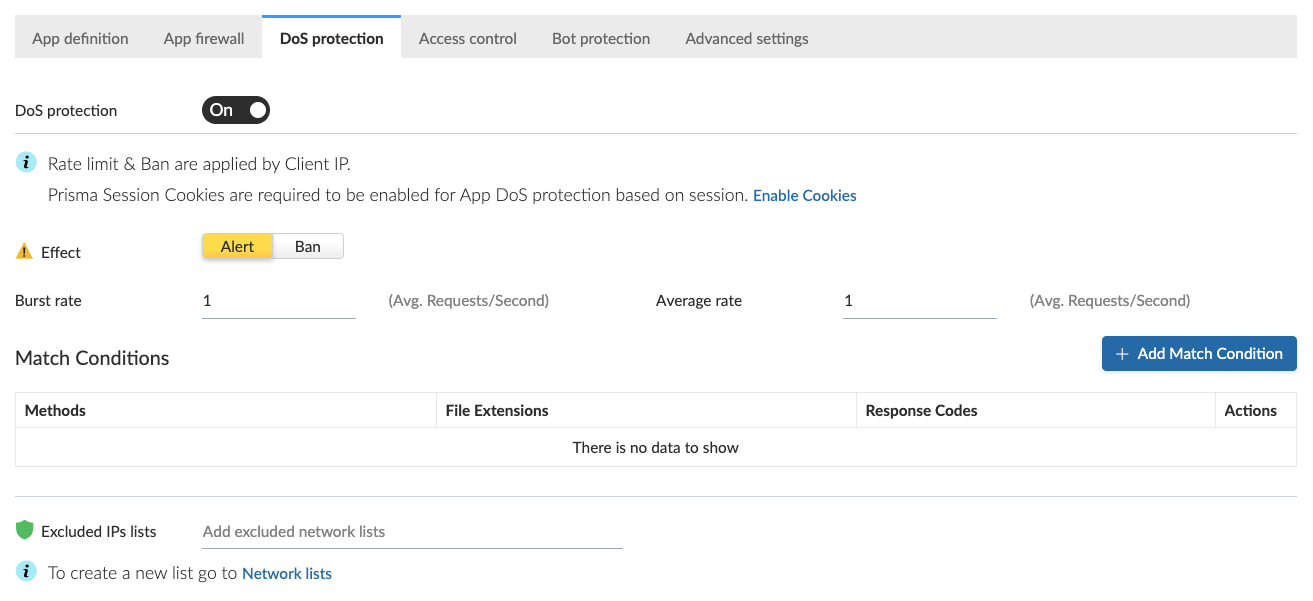This screenshot has width=1313, height=601.
Task: Switch to the App firewall tab
Action: [204, 38]
